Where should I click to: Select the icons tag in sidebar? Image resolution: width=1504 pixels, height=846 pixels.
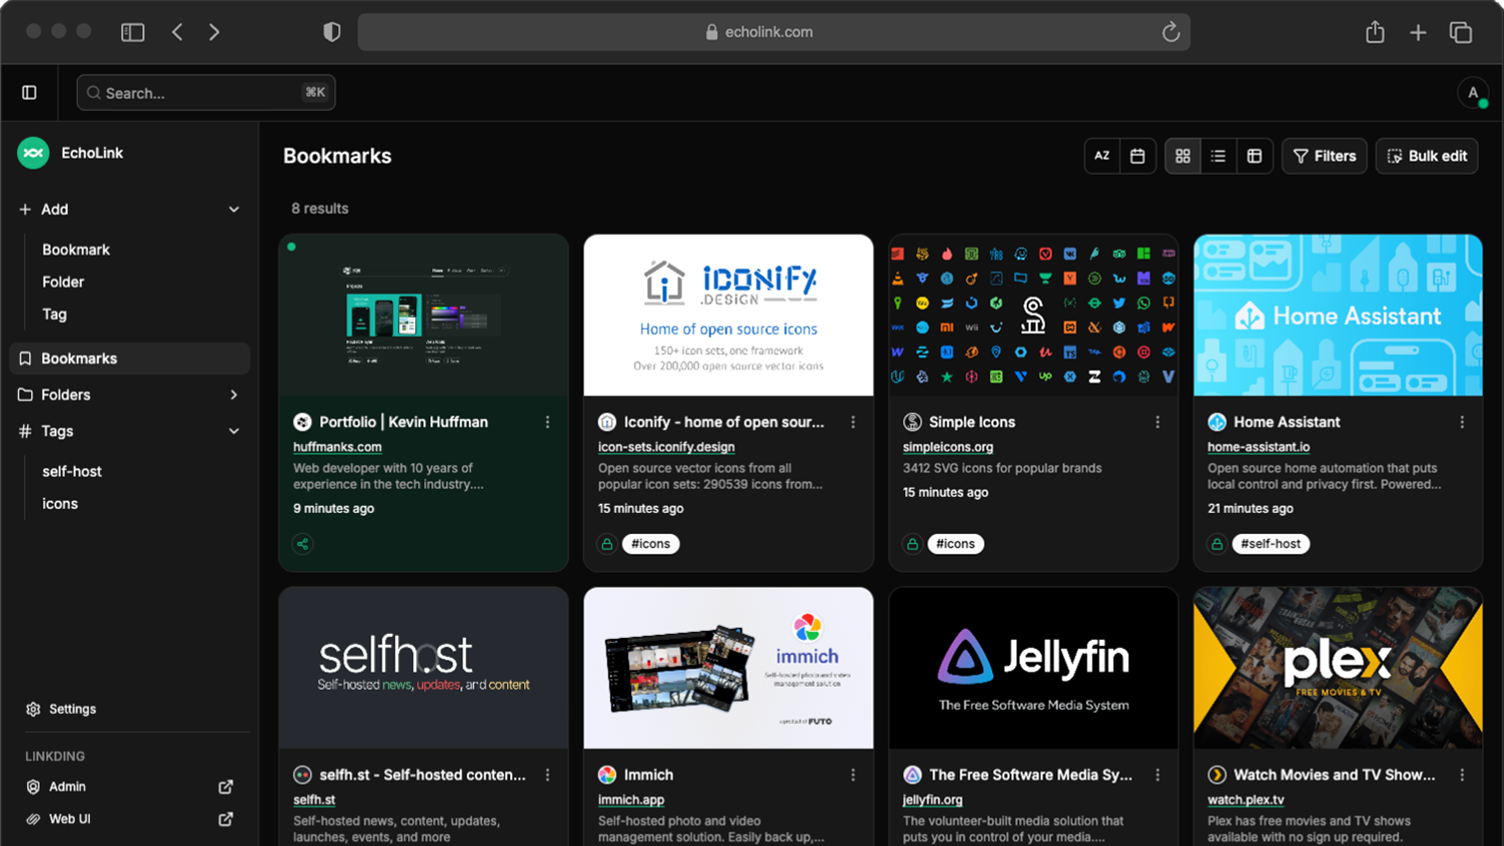point(60,504)
